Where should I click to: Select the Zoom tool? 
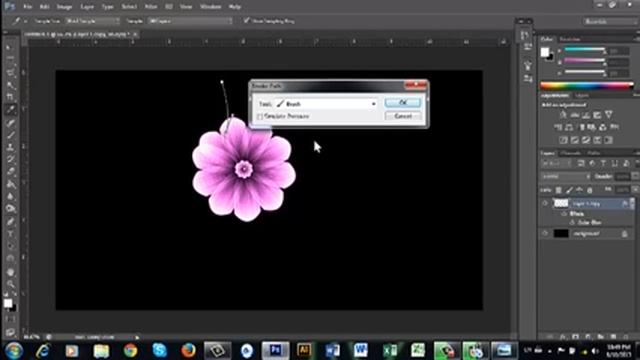point(10,284)
